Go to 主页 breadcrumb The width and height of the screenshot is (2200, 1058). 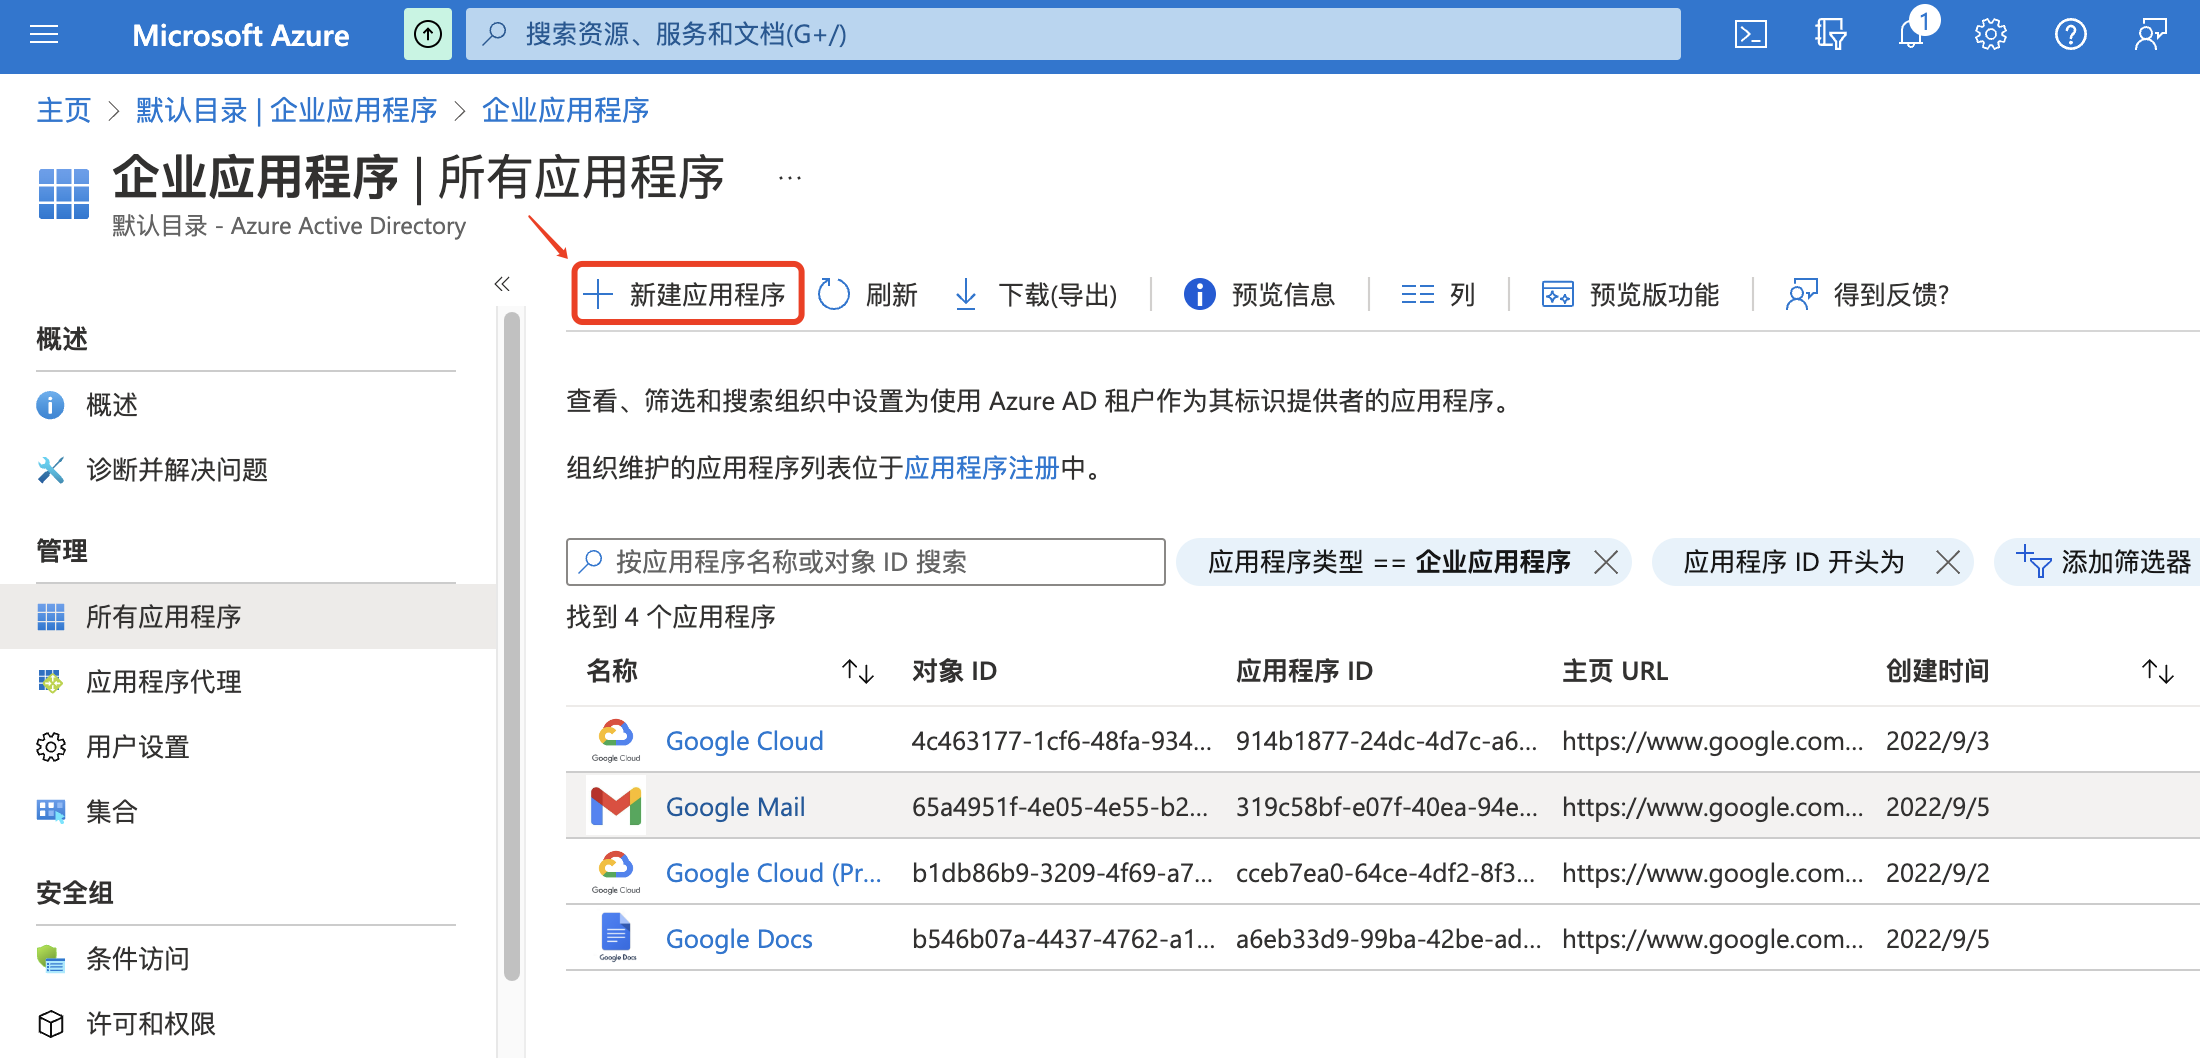click(x=64, y=110)
